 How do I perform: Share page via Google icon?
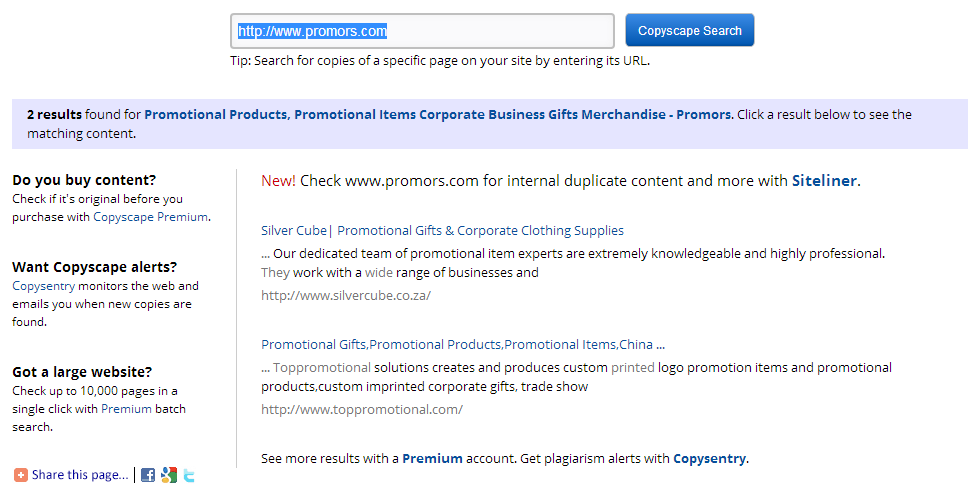click(169, 475)
